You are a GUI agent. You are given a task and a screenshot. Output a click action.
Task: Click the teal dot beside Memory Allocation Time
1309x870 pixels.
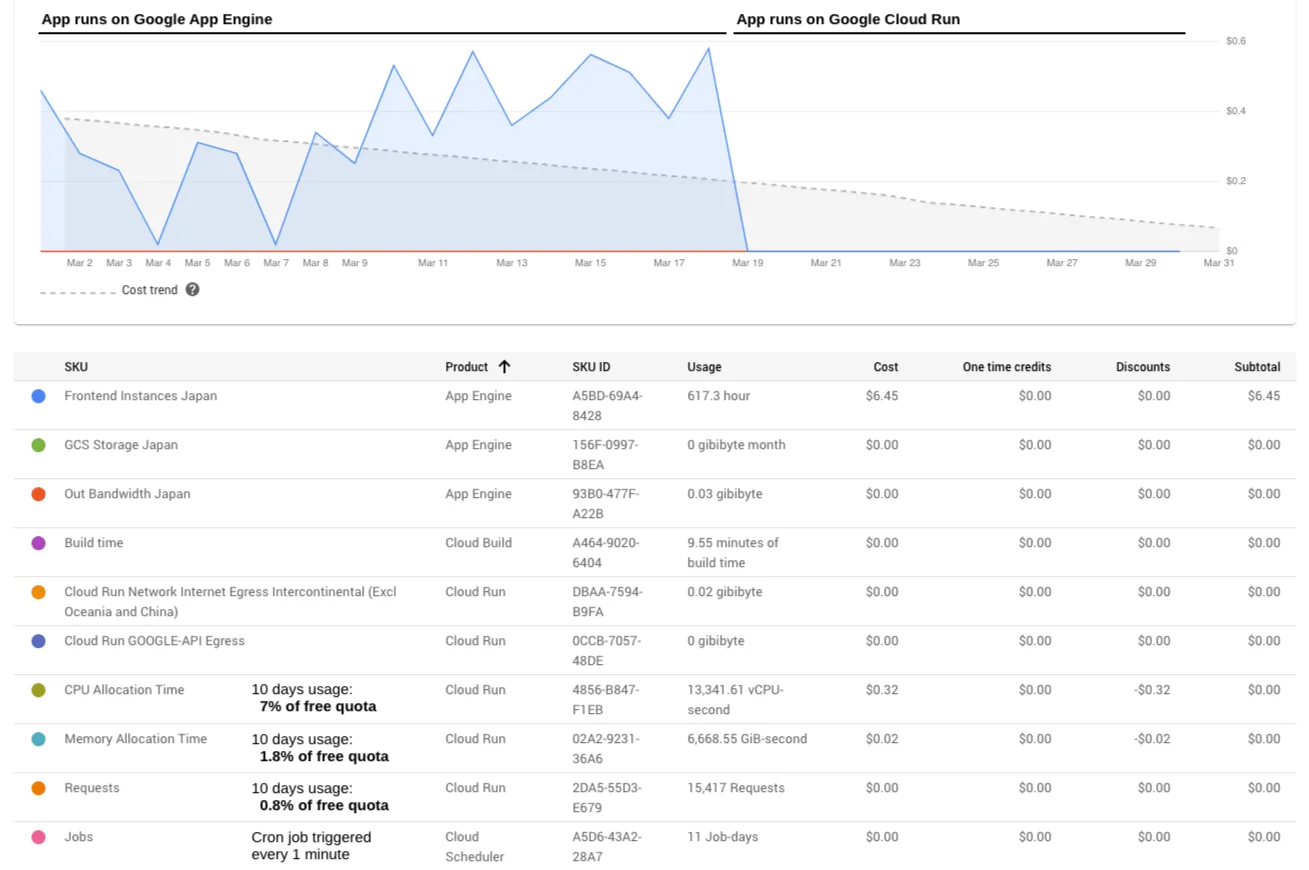(38, 740)
